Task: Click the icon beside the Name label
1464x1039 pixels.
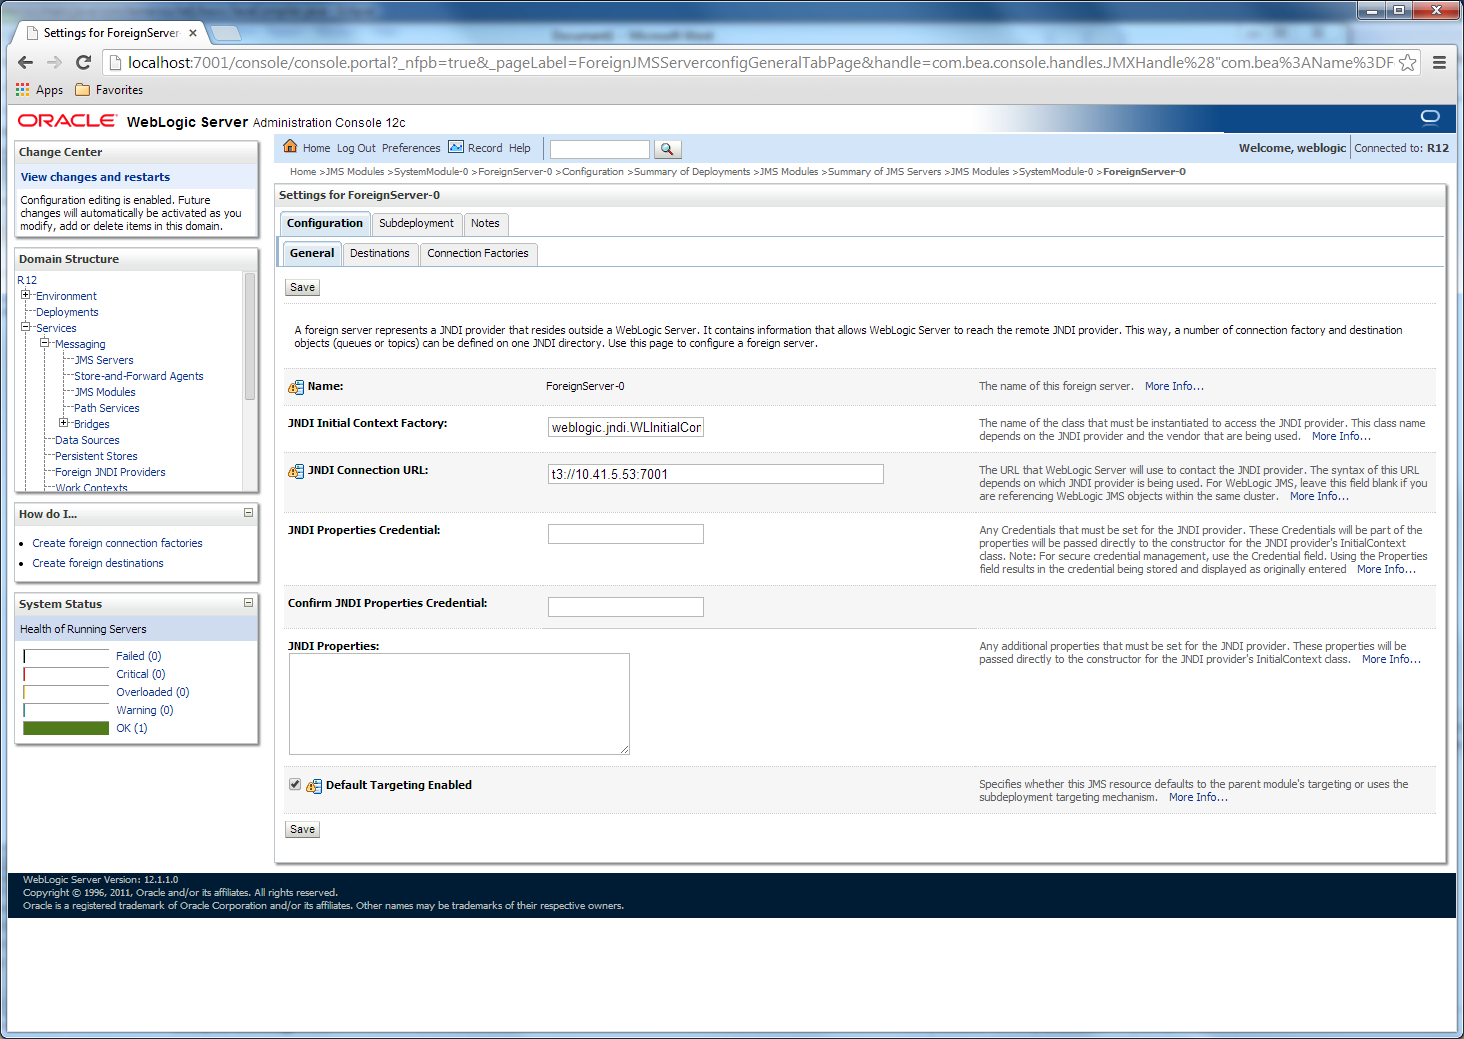Action: [x=296, y=387]
